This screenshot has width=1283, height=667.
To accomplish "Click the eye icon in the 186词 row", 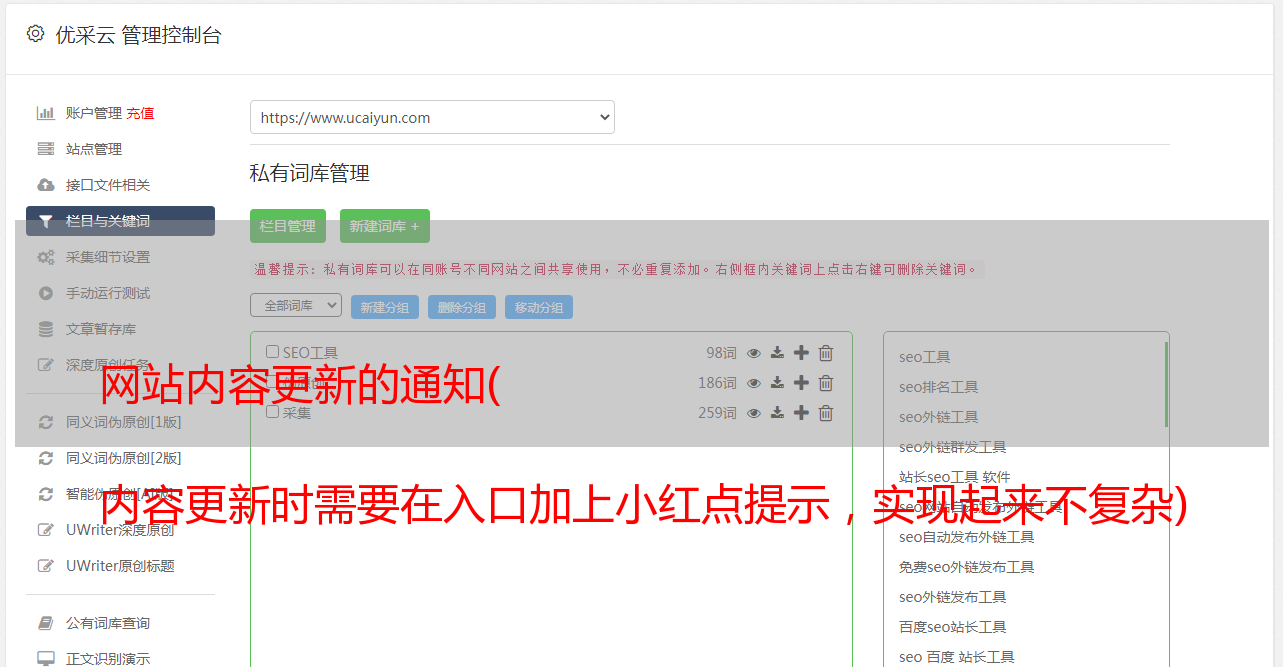I will coord(754,383).
